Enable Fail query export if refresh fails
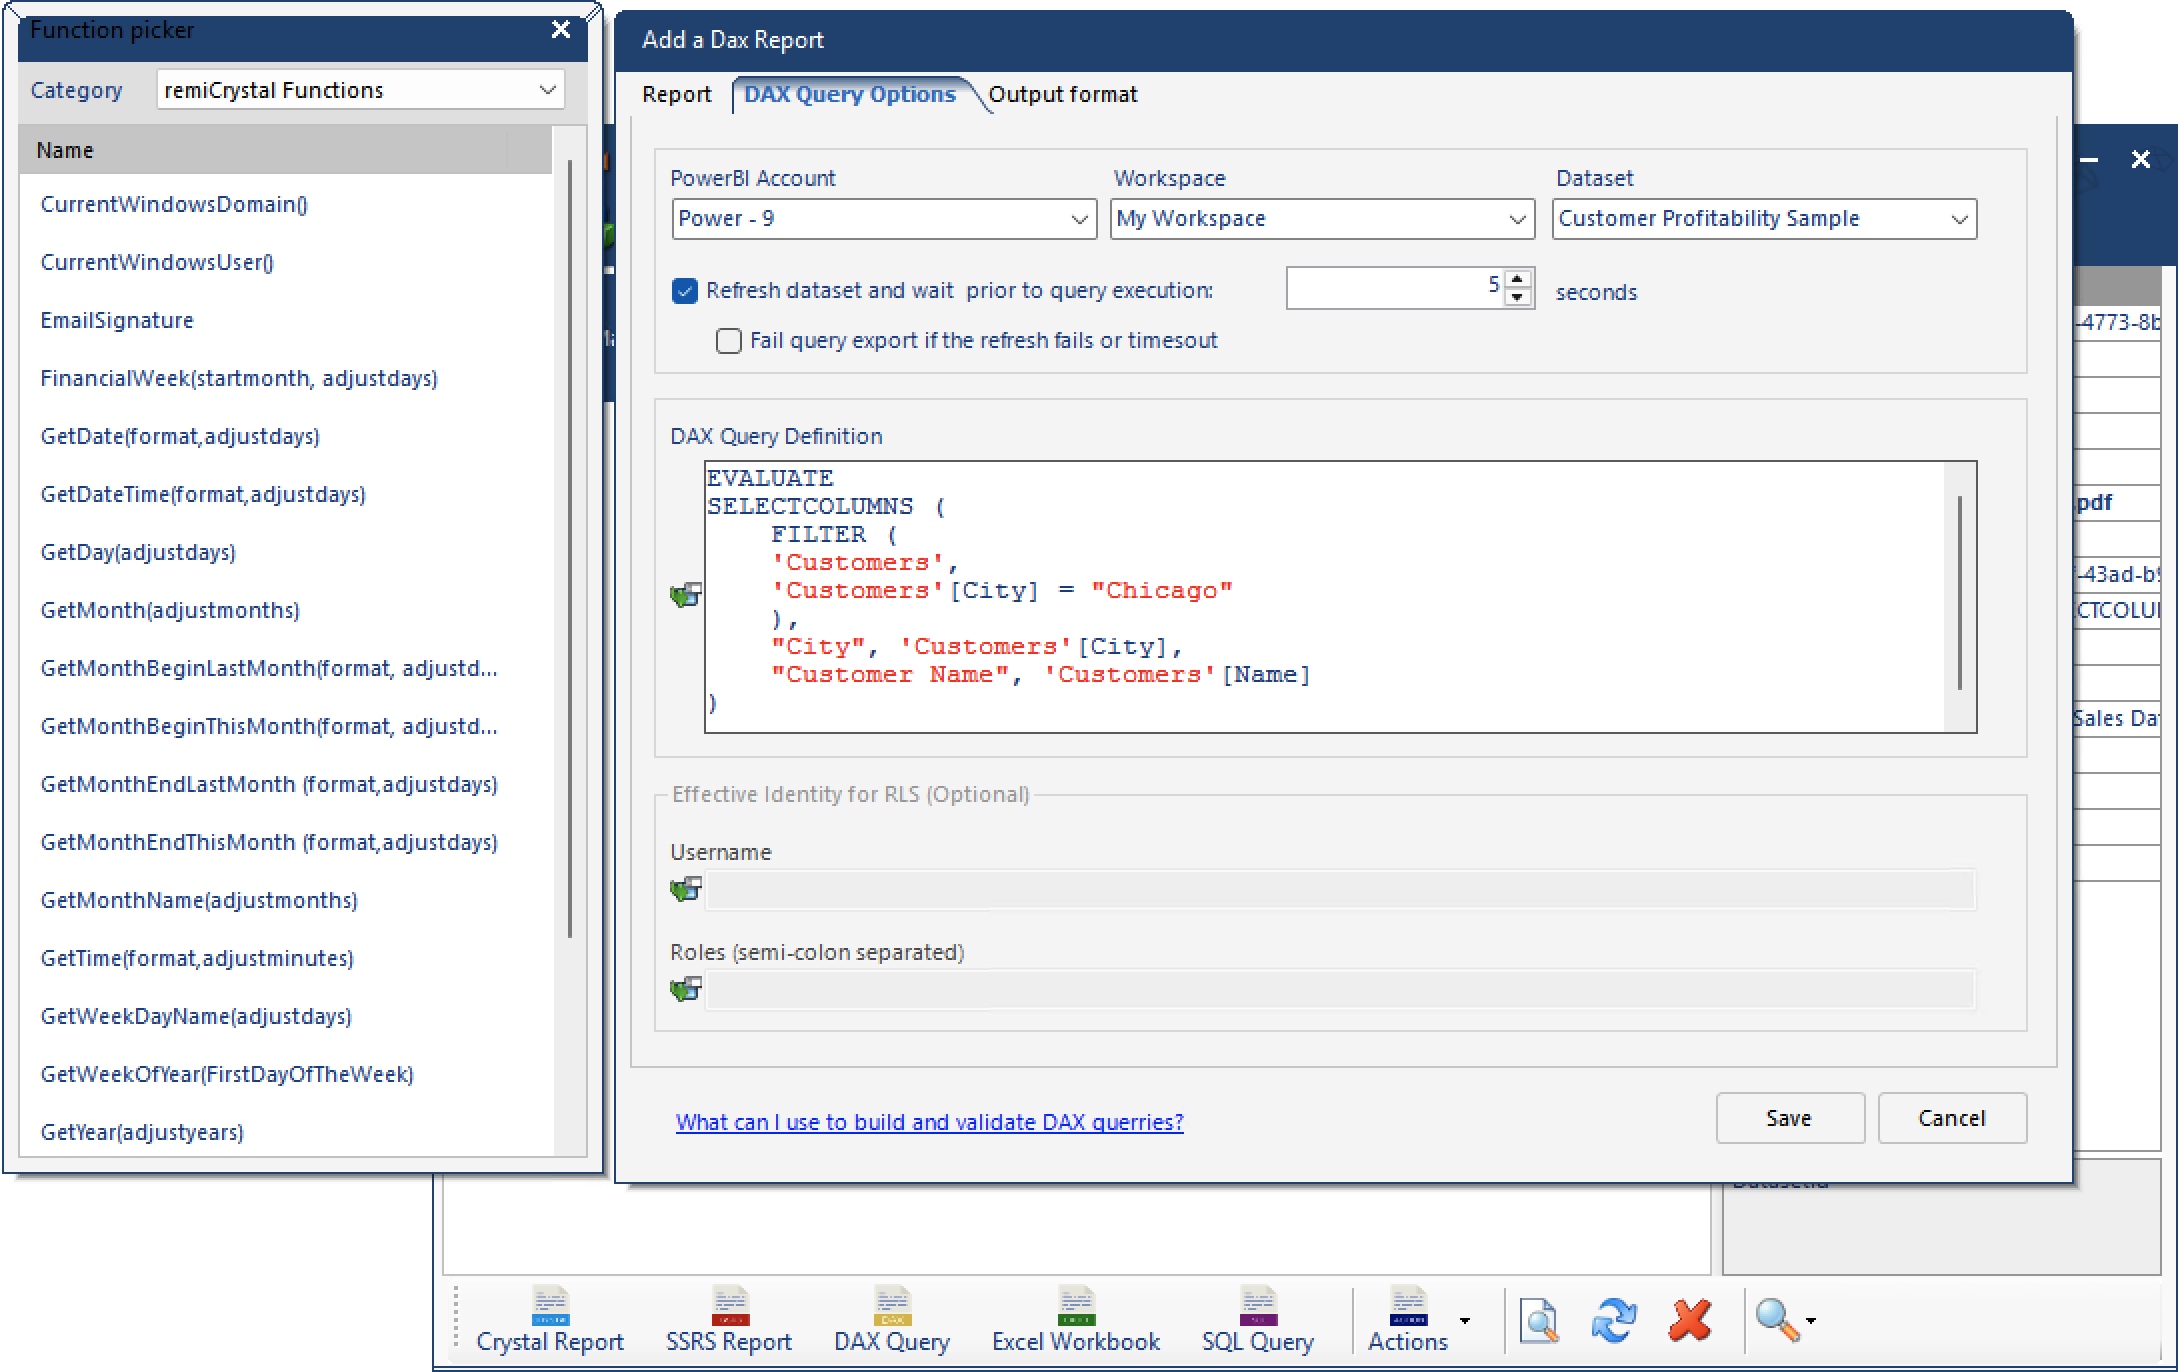2180x1372 pixels. (x=729, y=341)
